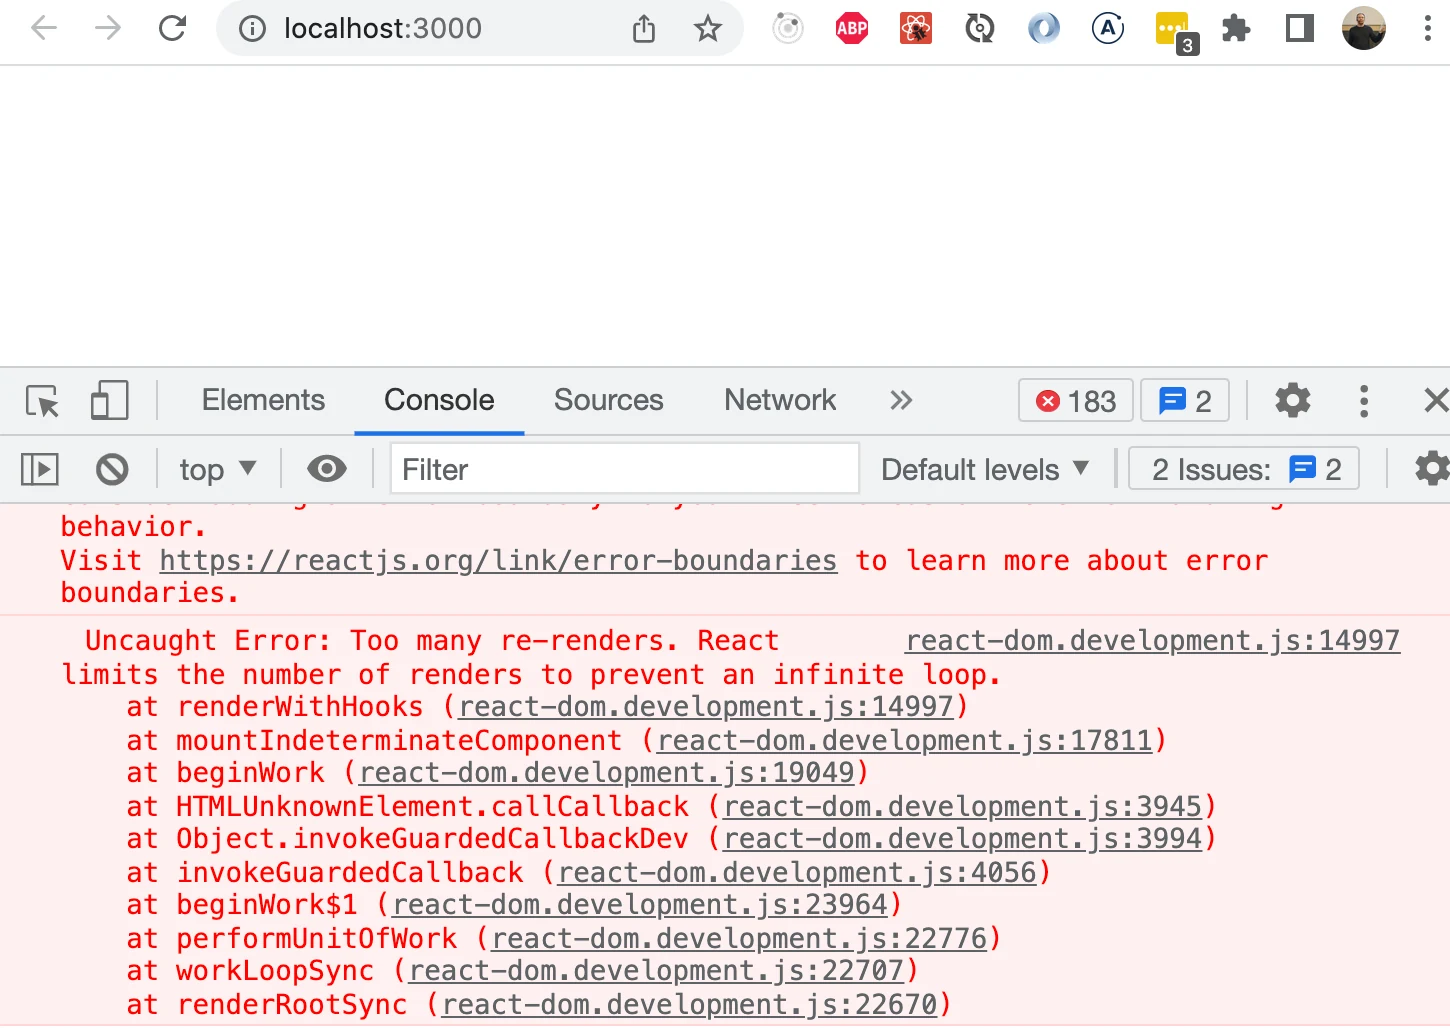Open DevTools settings gear
The width and height of the screenshot is (1450, 1028).
click(x=1293, y=400)
